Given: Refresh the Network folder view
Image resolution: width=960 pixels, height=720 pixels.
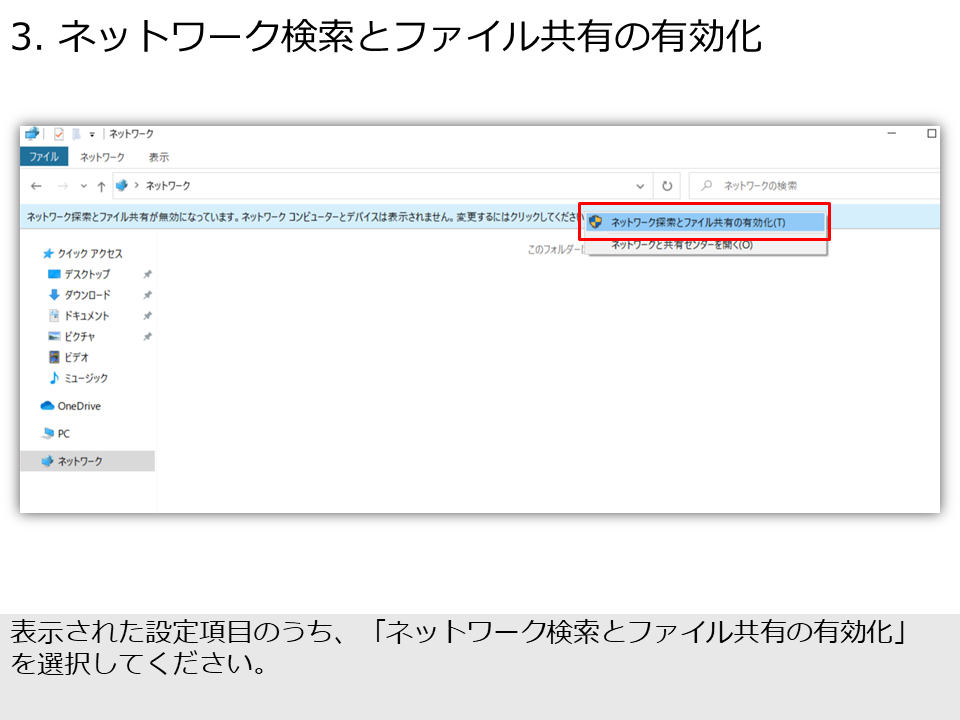Looking at the screenshot, I should click(x=667, y=186).
